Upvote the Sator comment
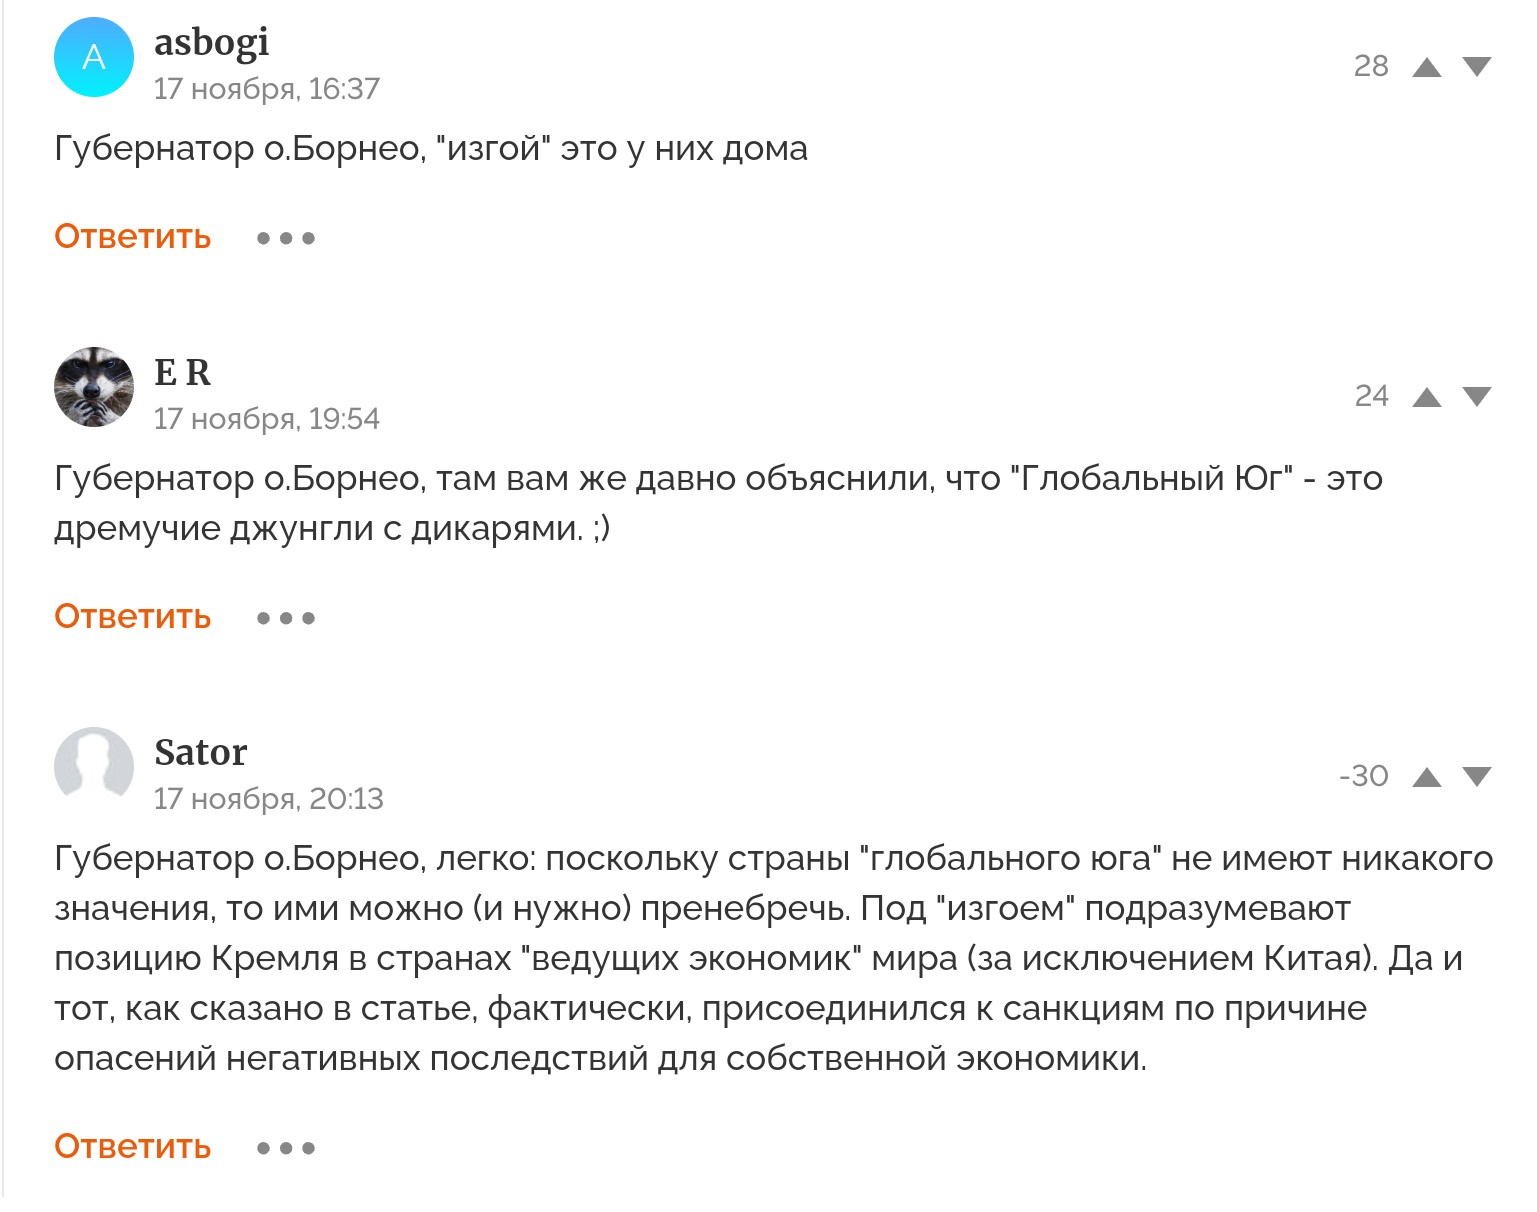Image resolution: width=1537 pixels, height=1212 pixels. (x=1426, y=777)
